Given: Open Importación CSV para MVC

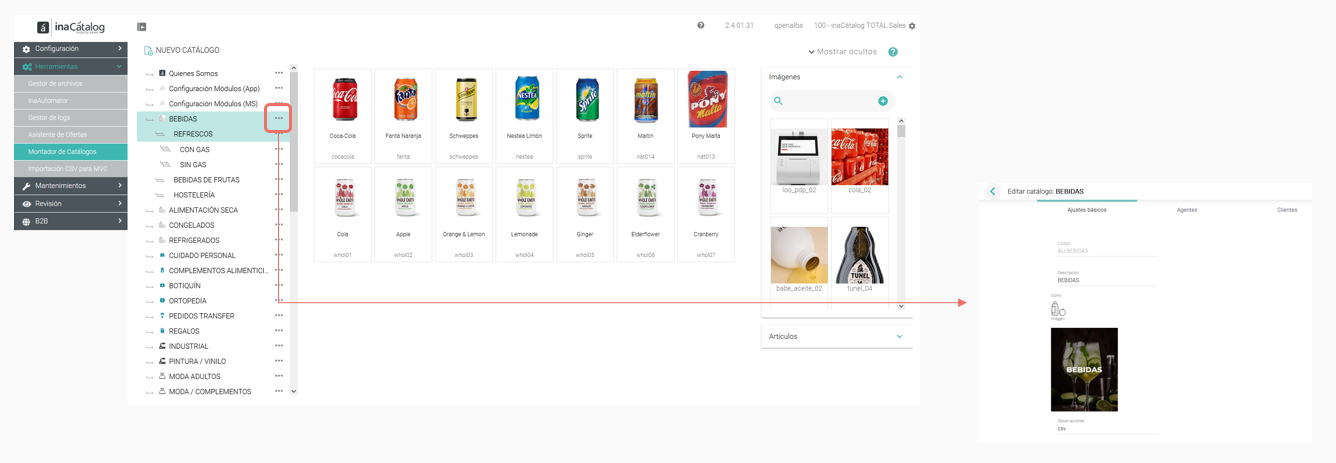Looking at the screenshot, I should pyautogui.click(x=71, y=169).
